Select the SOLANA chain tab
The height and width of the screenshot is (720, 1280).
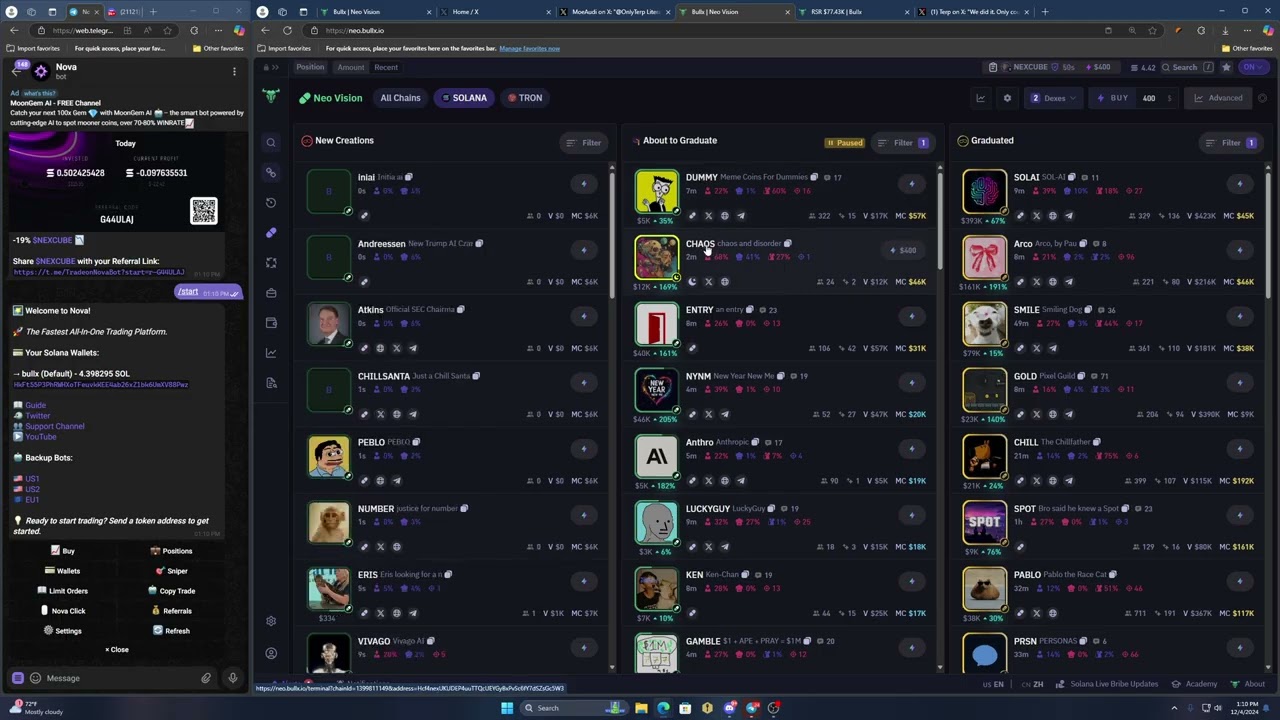coord(464,98)
